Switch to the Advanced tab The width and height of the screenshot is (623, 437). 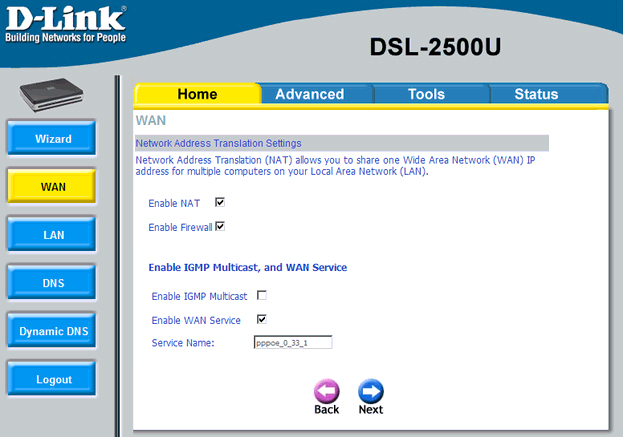tap(309, 94)
